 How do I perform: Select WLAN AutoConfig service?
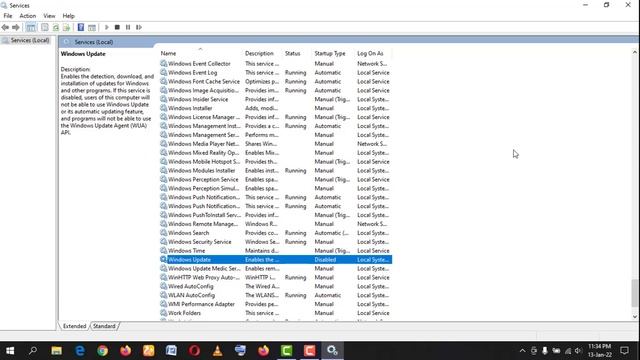pos(276,296)
